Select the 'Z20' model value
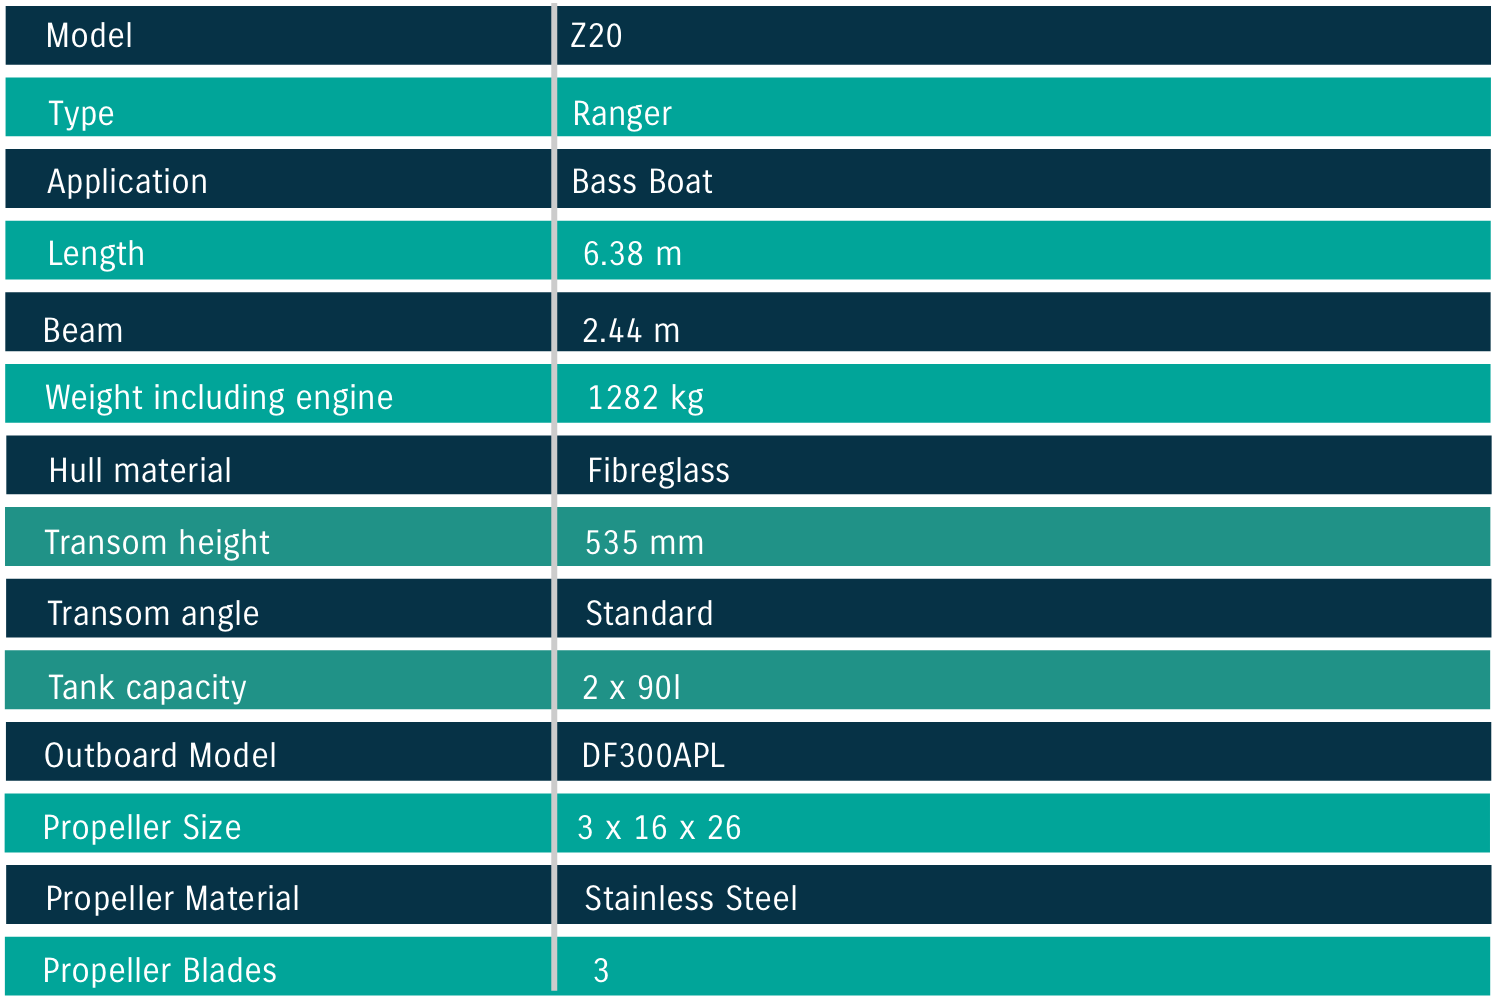 pyautogui.click(x=596, y=36)
